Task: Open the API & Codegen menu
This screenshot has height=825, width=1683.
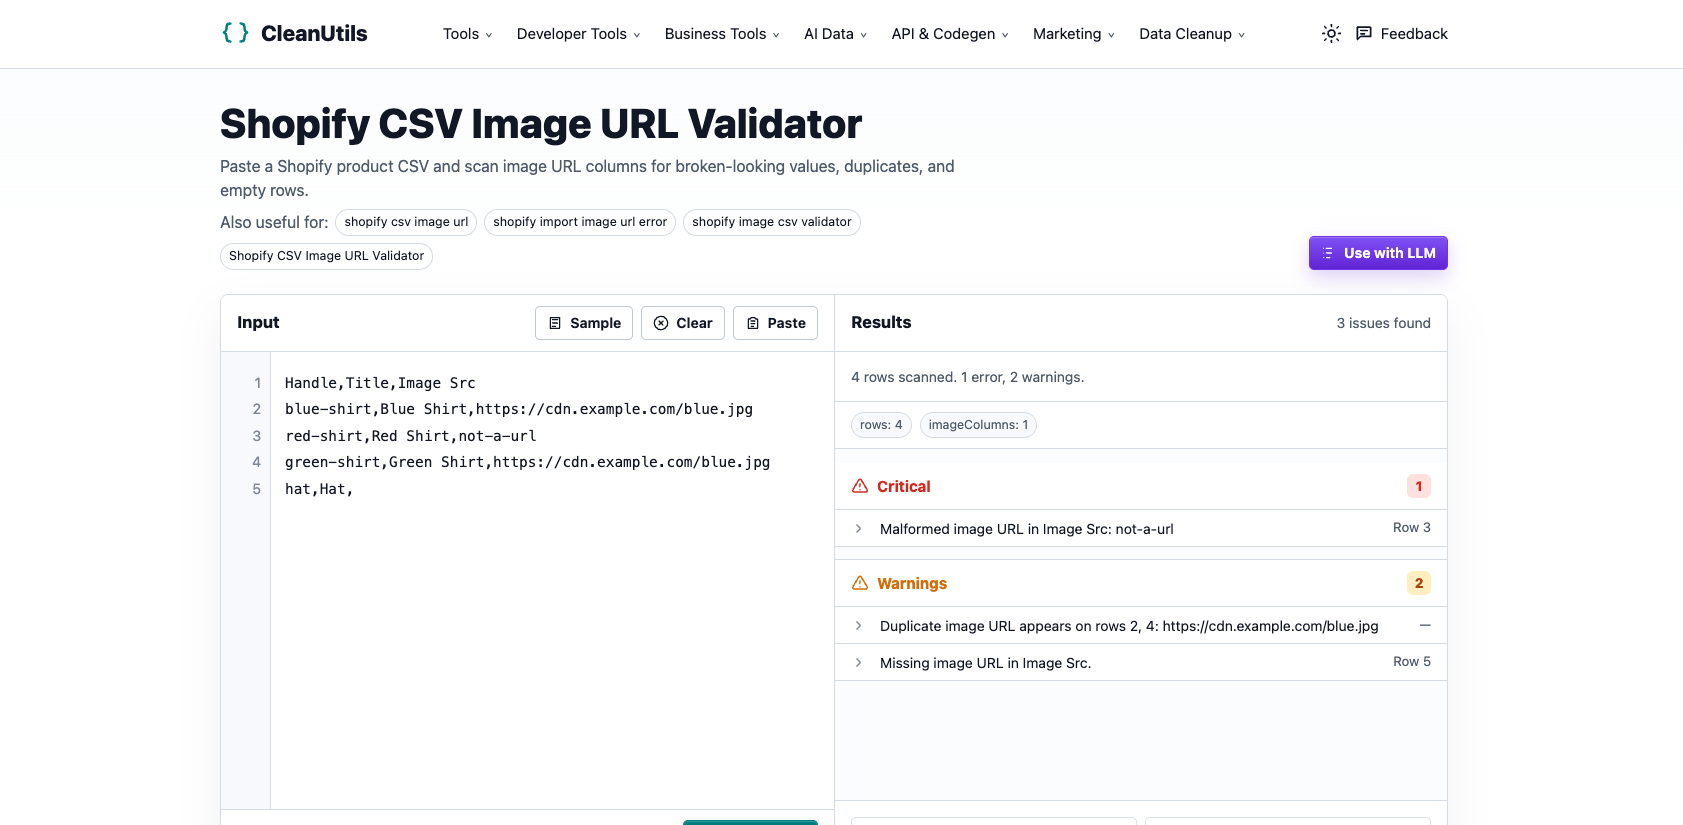Action: pyautogui.click(x=950, y=34)
